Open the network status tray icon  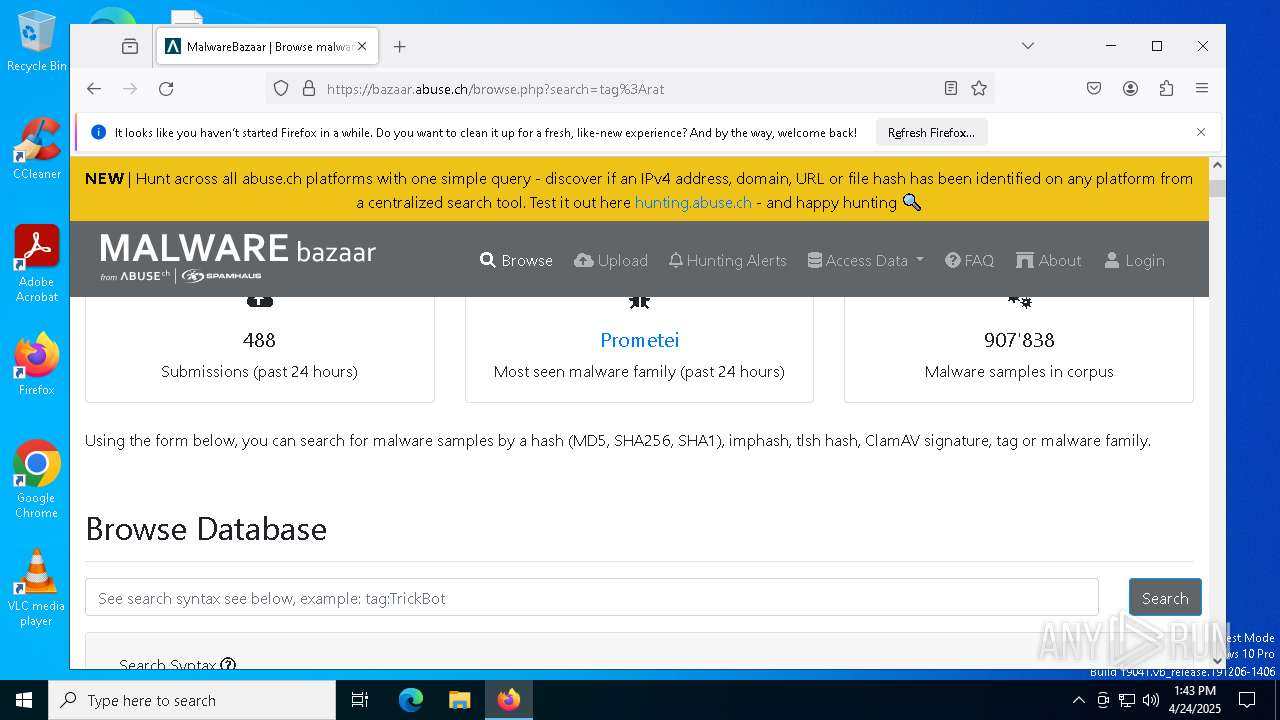(1127, 700)
